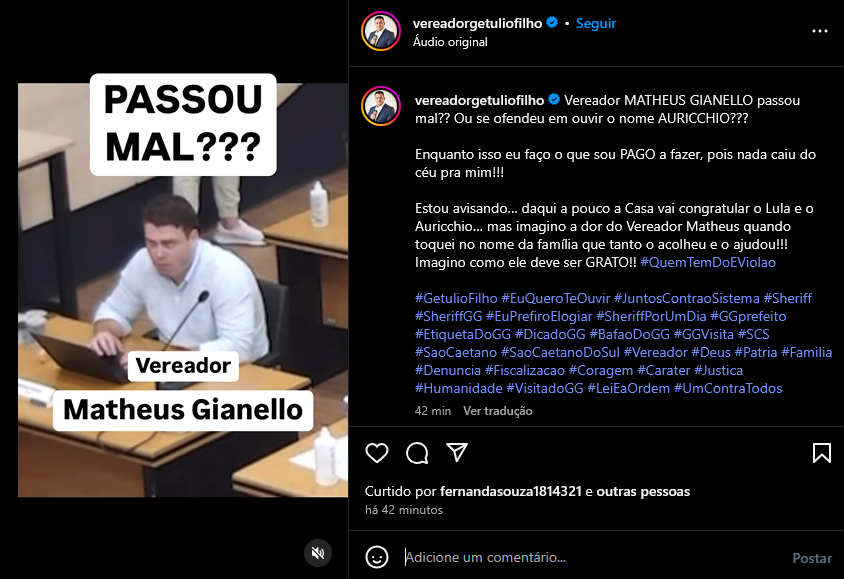Open the emoji picker smiley icon
The image size is (844, 579).
(377, 557)
